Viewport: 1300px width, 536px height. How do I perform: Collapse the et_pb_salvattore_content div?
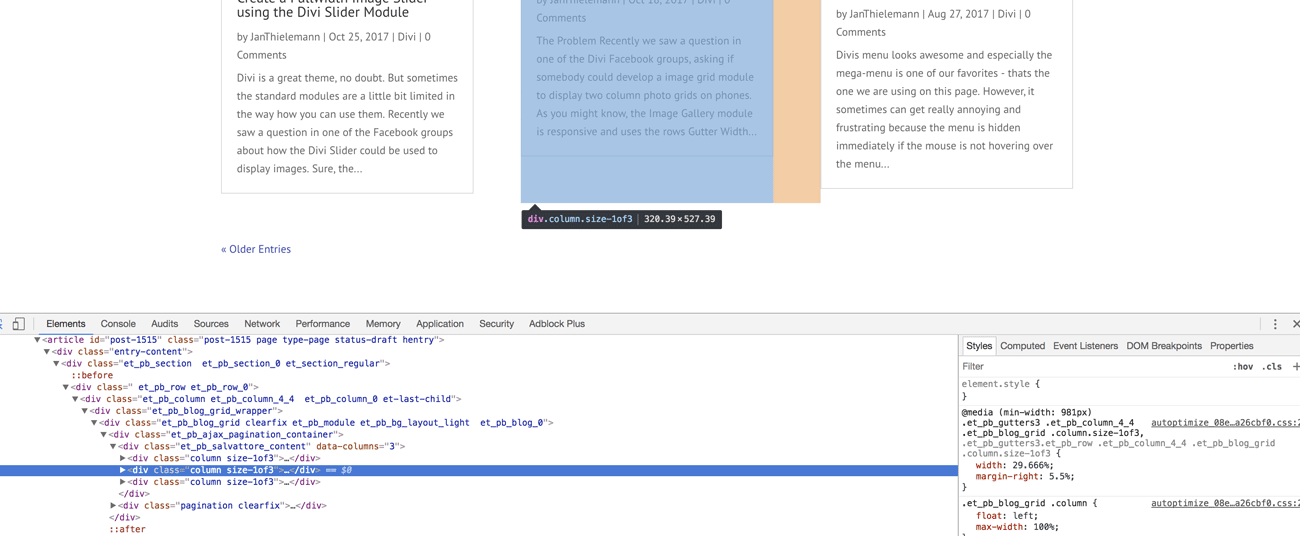click(113, 447)
